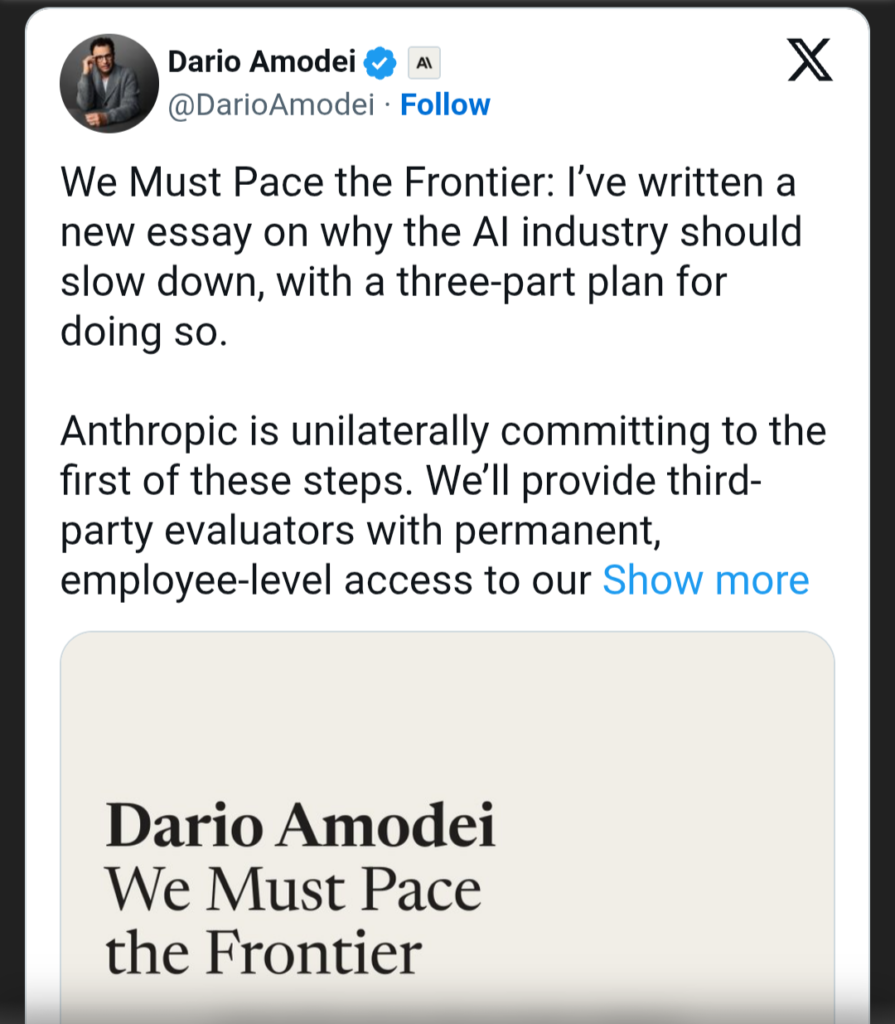Visit the @DarioAmodei handle link
Viewport: 895px width, 1024px height.
click(x=271, y=104)
